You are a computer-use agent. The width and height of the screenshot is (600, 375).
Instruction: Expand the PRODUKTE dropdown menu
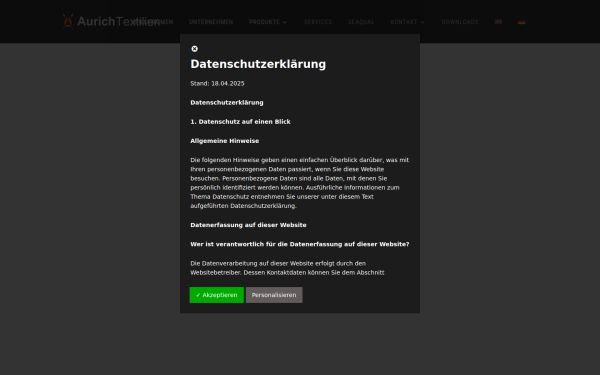(x=268, y=22)
